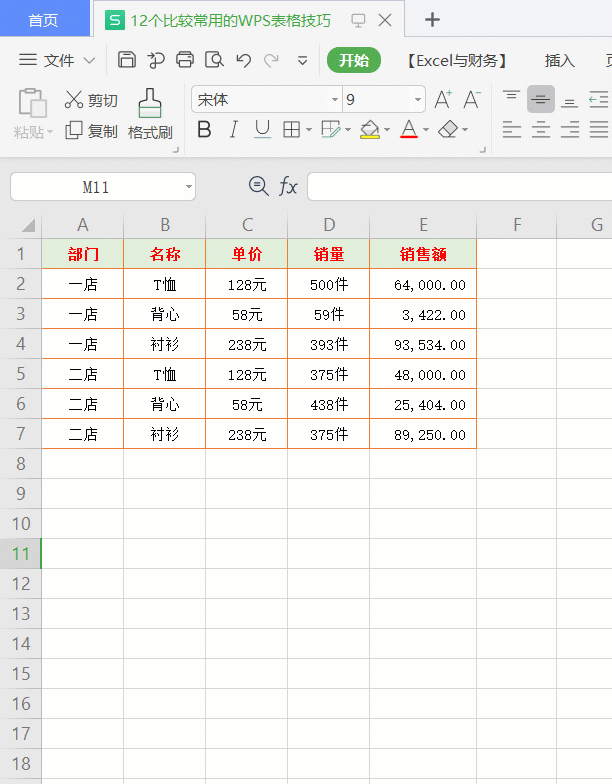
Task: Toggle Bold formatting
Action: [x=204, y=130]
